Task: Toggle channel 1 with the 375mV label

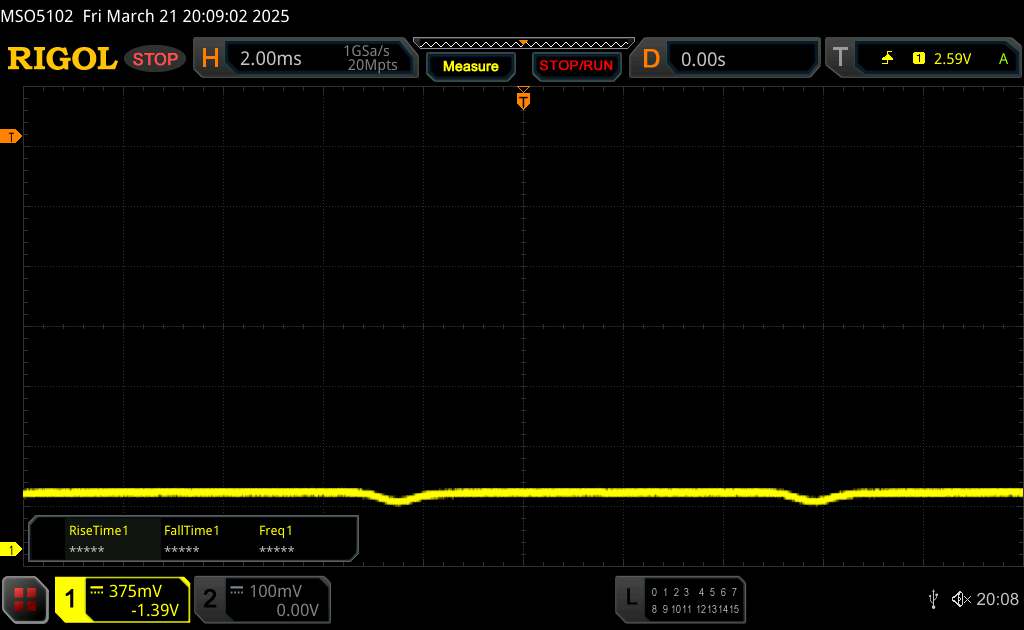Action: click(122, 599)
